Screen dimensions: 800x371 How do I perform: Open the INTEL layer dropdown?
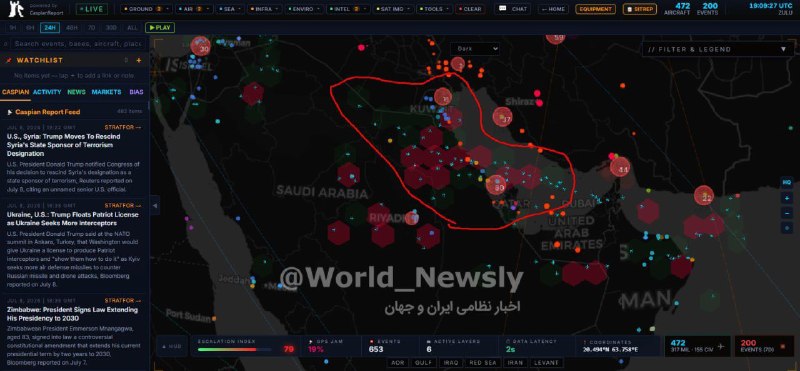[x=348, y=9]
